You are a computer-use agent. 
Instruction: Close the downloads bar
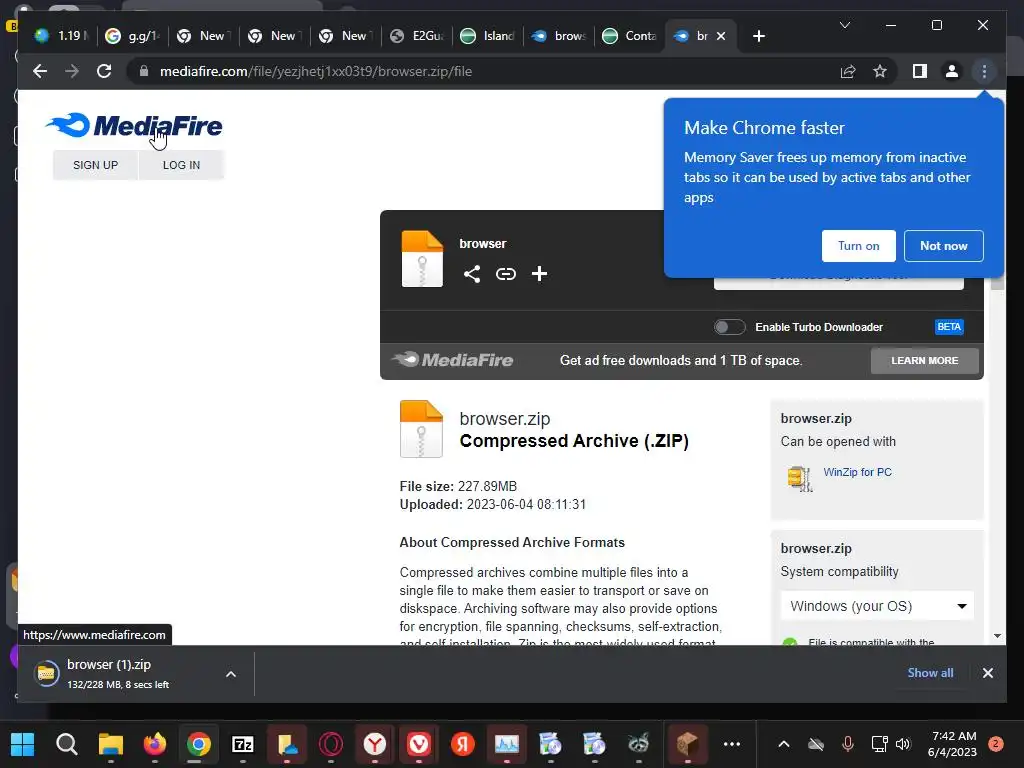click(988, 673)
